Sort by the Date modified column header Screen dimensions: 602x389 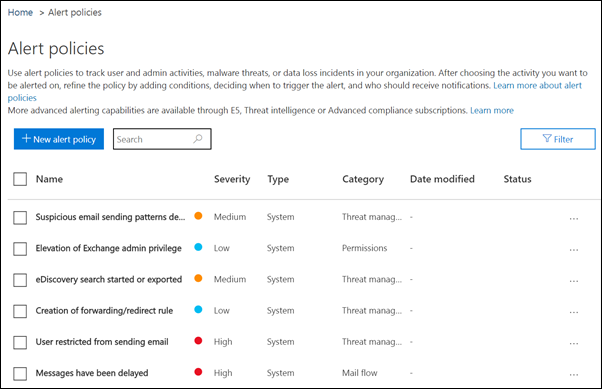[x=442, y=179]
